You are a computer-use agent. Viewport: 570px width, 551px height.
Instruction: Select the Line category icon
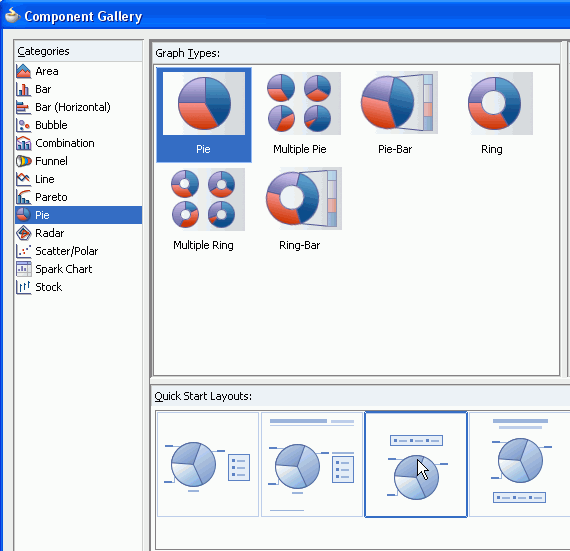(x=24, y=179)
